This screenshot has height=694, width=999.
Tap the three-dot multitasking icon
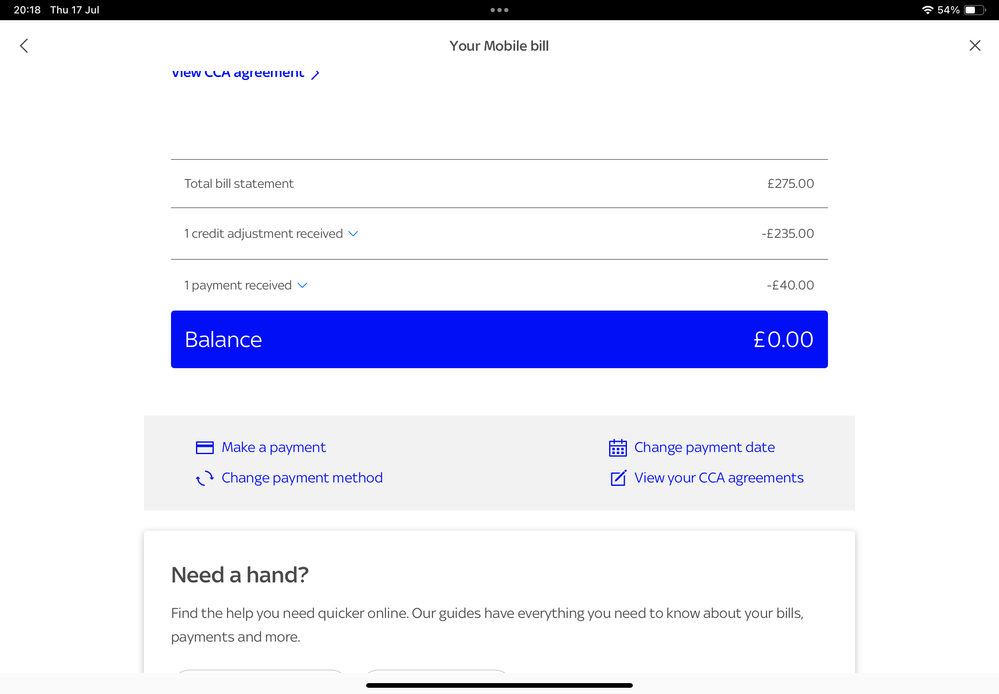499,10
